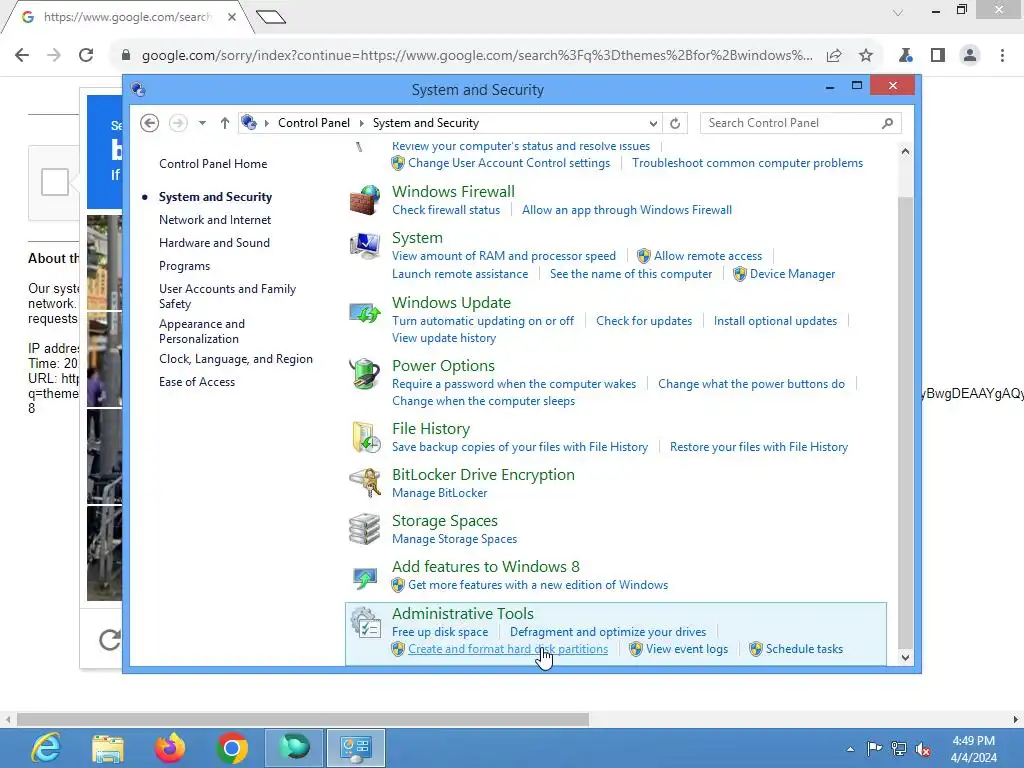Click the Chrome share page icon
Screen dimensions: 1024x768
click(834, 56)
